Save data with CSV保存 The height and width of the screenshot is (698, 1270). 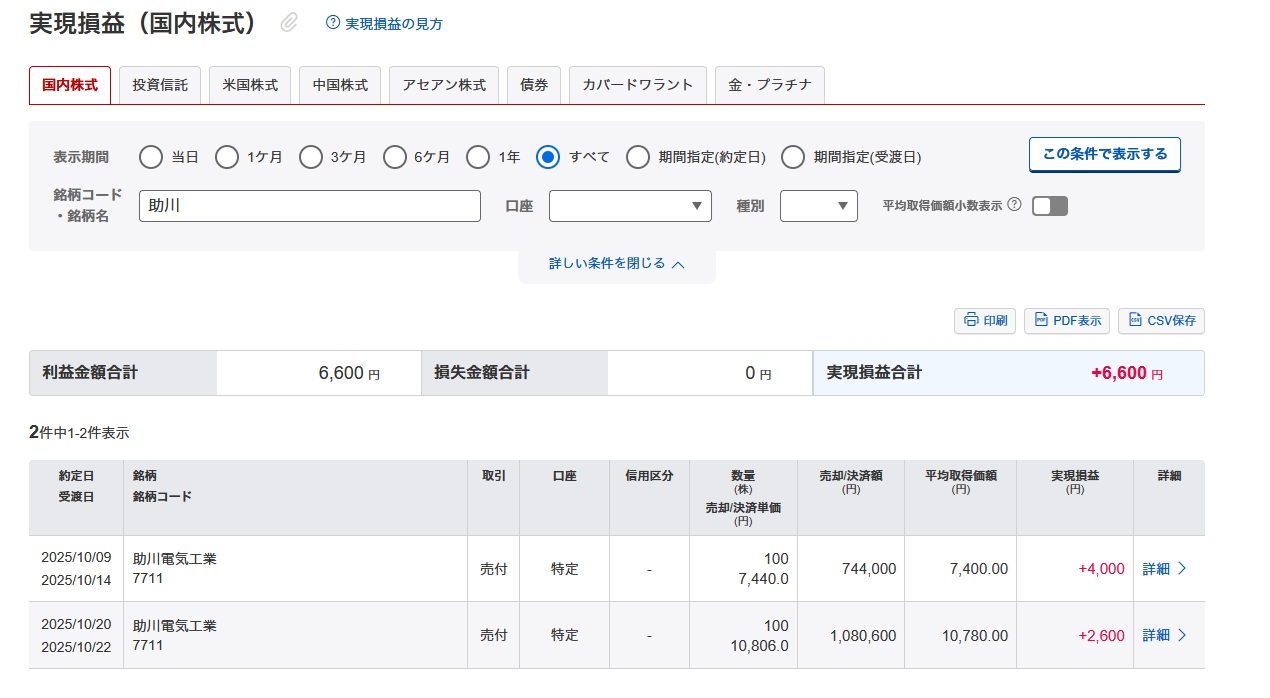(1161, 321)
